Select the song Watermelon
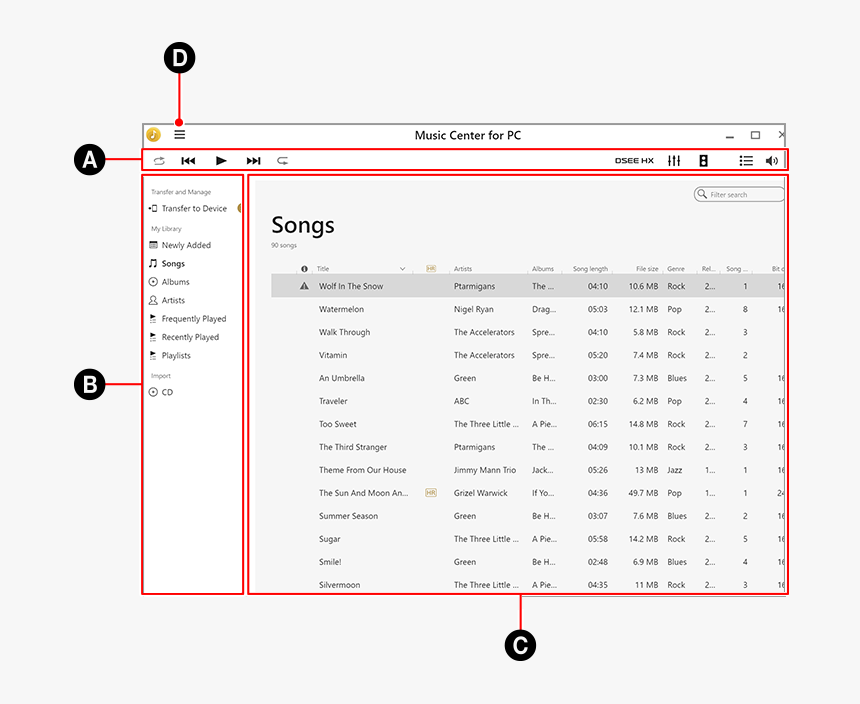The image size is (860, 704). (341, 309)
